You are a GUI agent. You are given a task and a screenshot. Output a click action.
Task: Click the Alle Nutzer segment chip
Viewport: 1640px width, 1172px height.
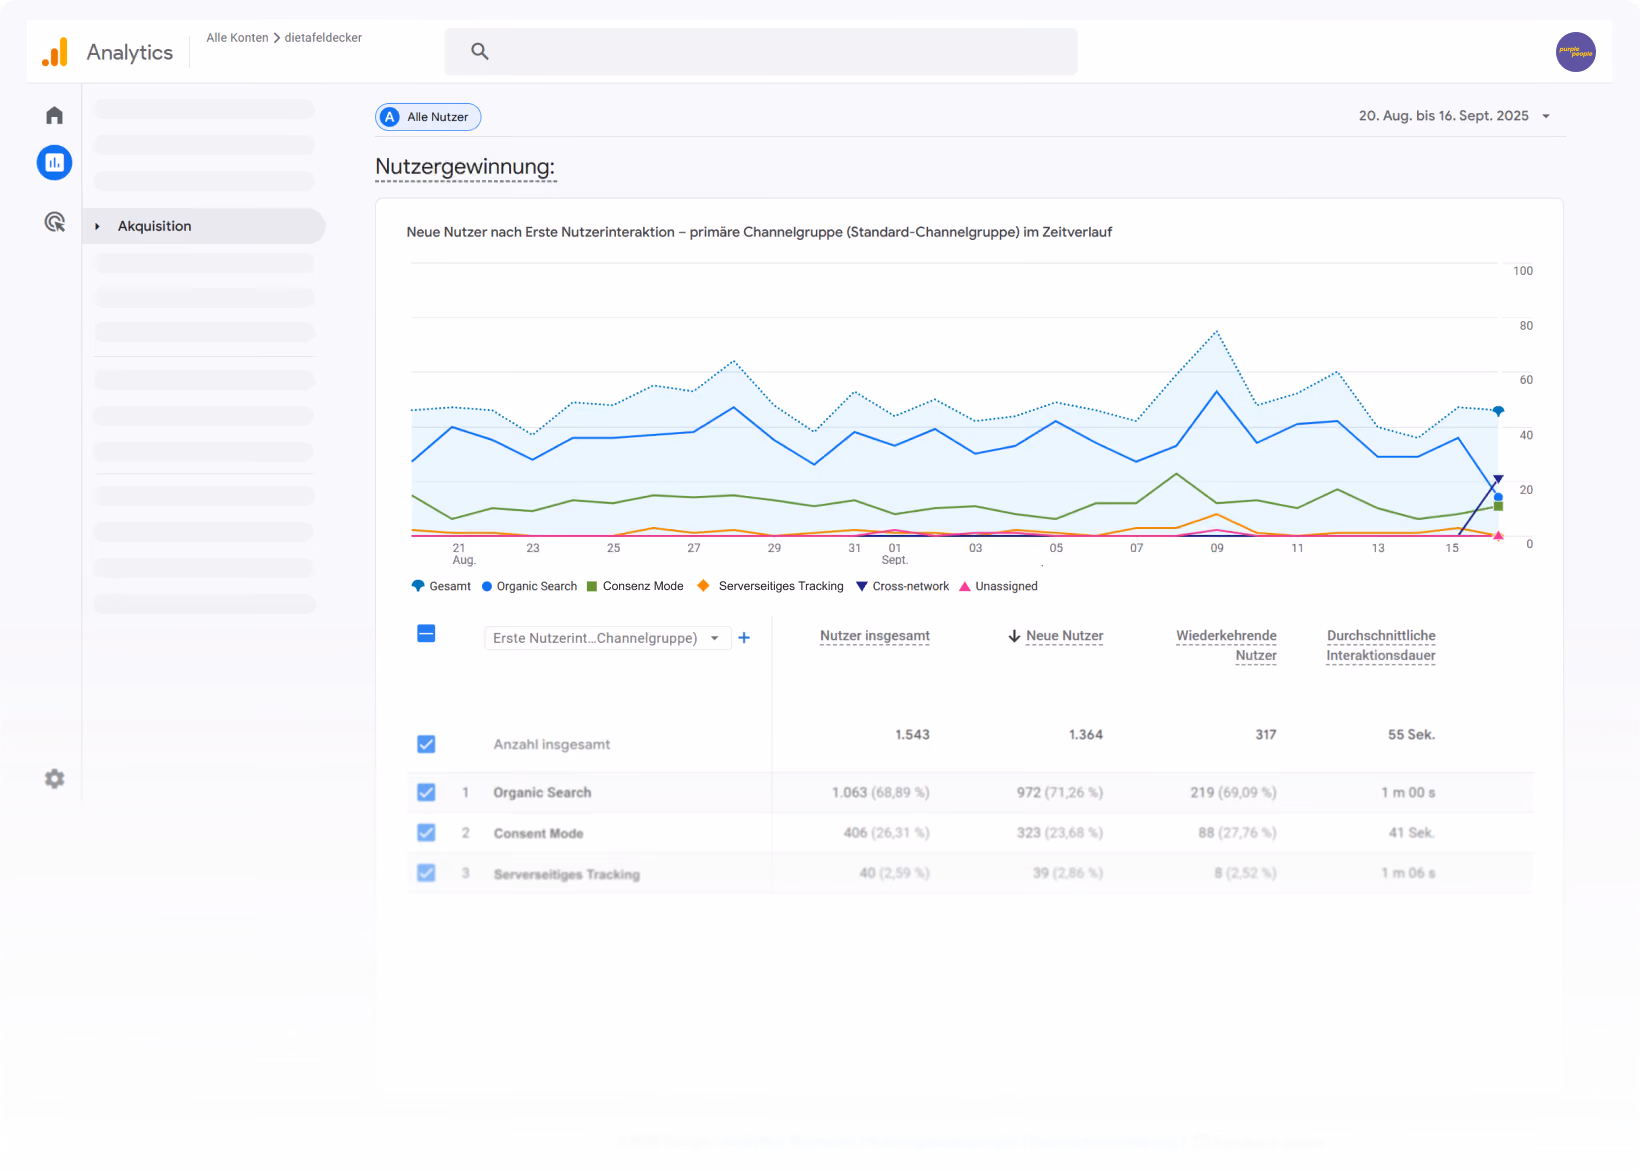428,117
